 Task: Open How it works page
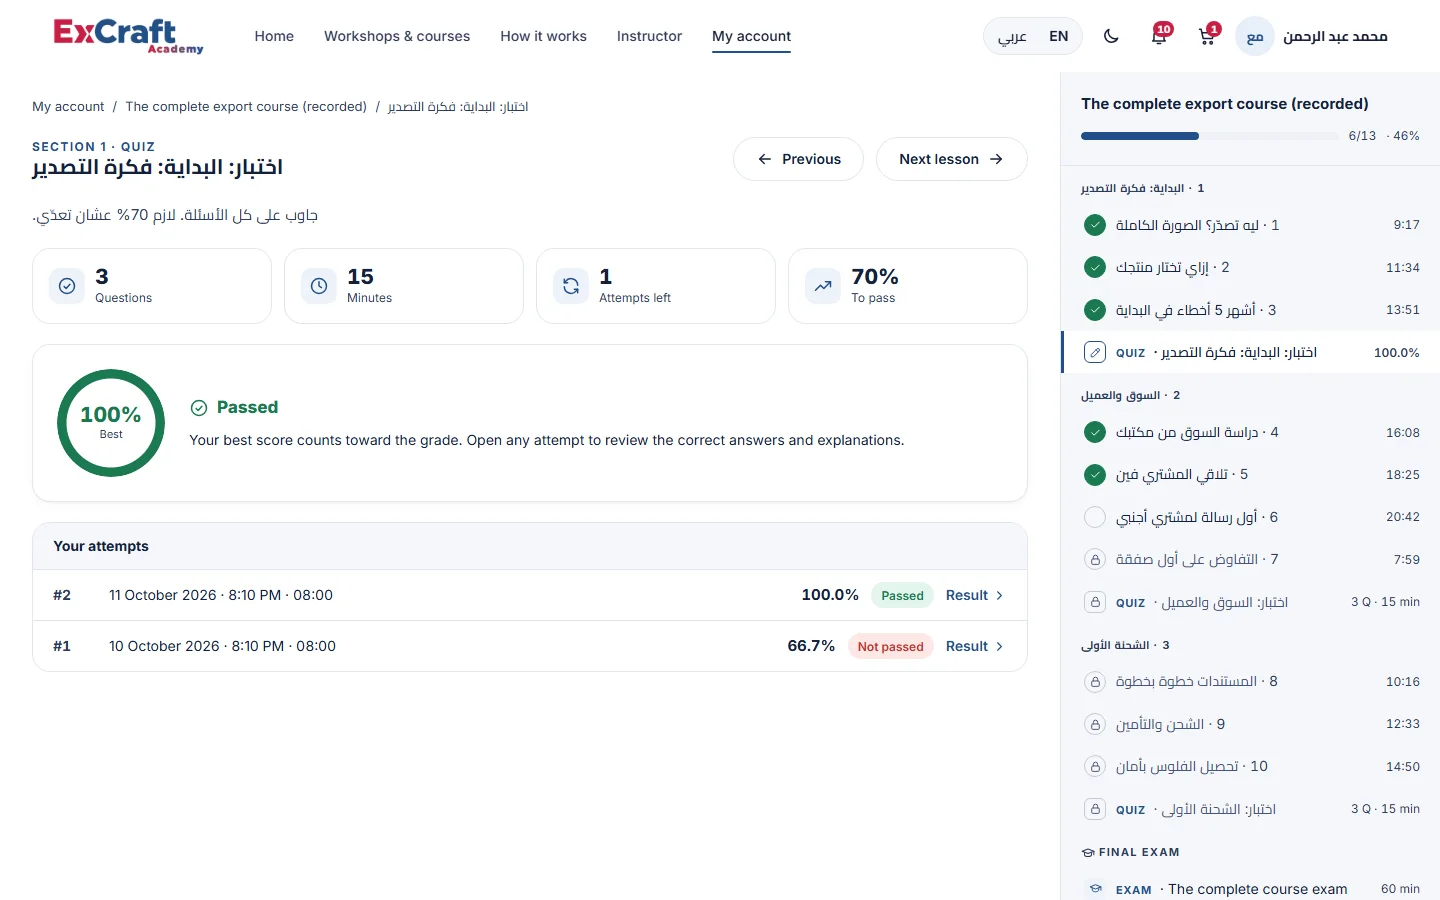543,36
